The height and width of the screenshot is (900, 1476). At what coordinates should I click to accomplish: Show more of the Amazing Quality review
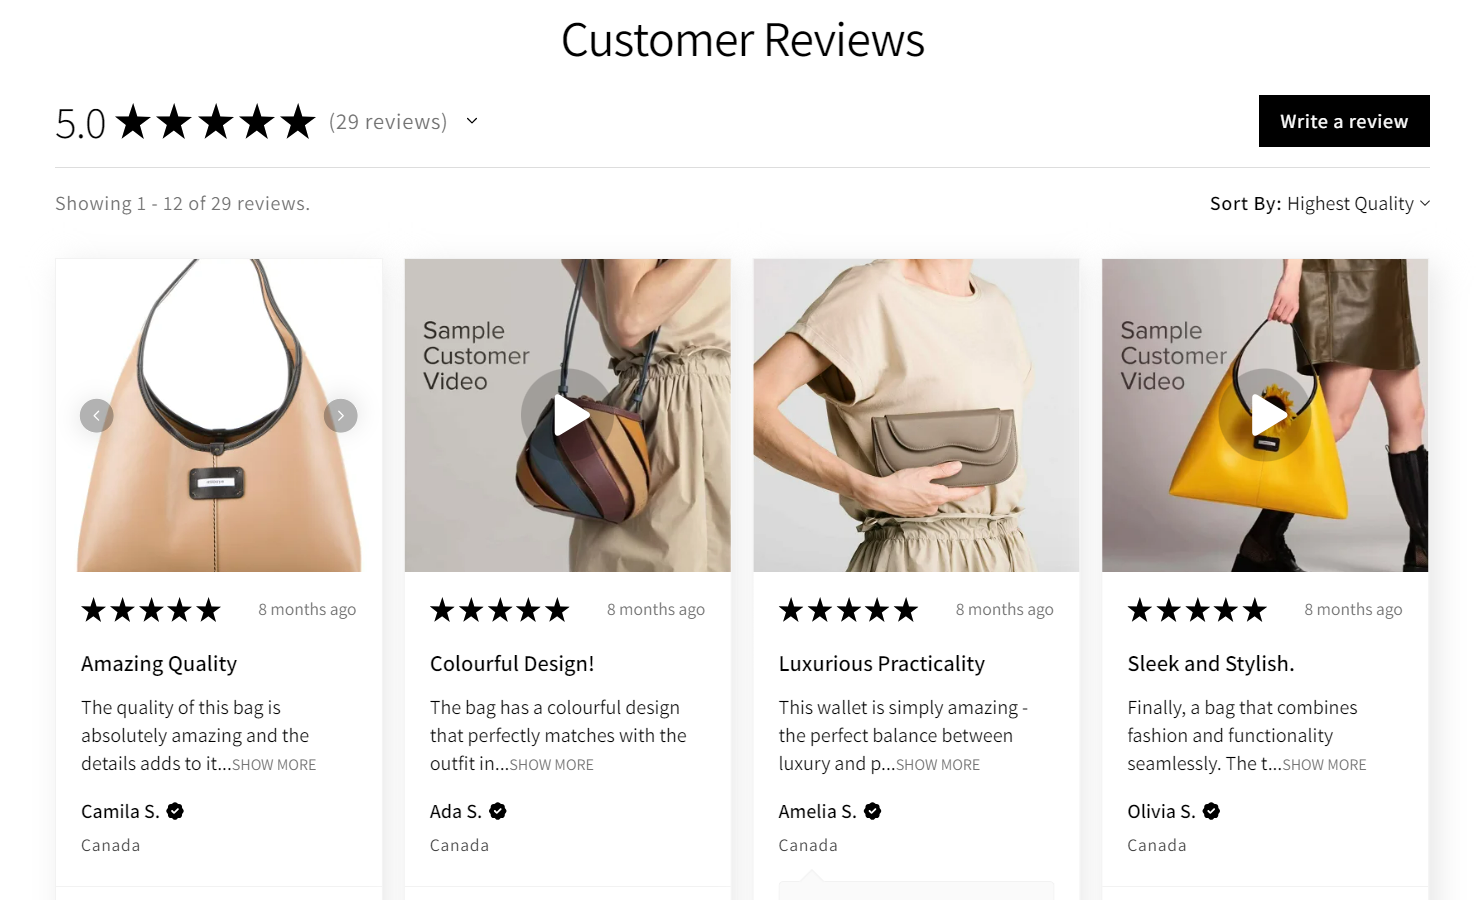[273, 764]
